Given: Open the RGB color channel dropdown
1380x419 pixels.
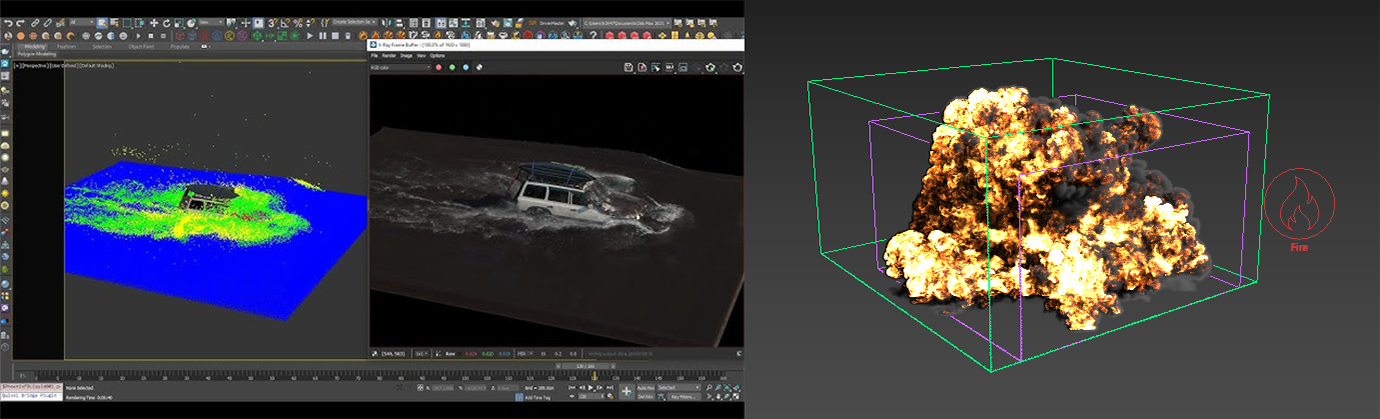Looking at the screenshot, I should 400,67.
